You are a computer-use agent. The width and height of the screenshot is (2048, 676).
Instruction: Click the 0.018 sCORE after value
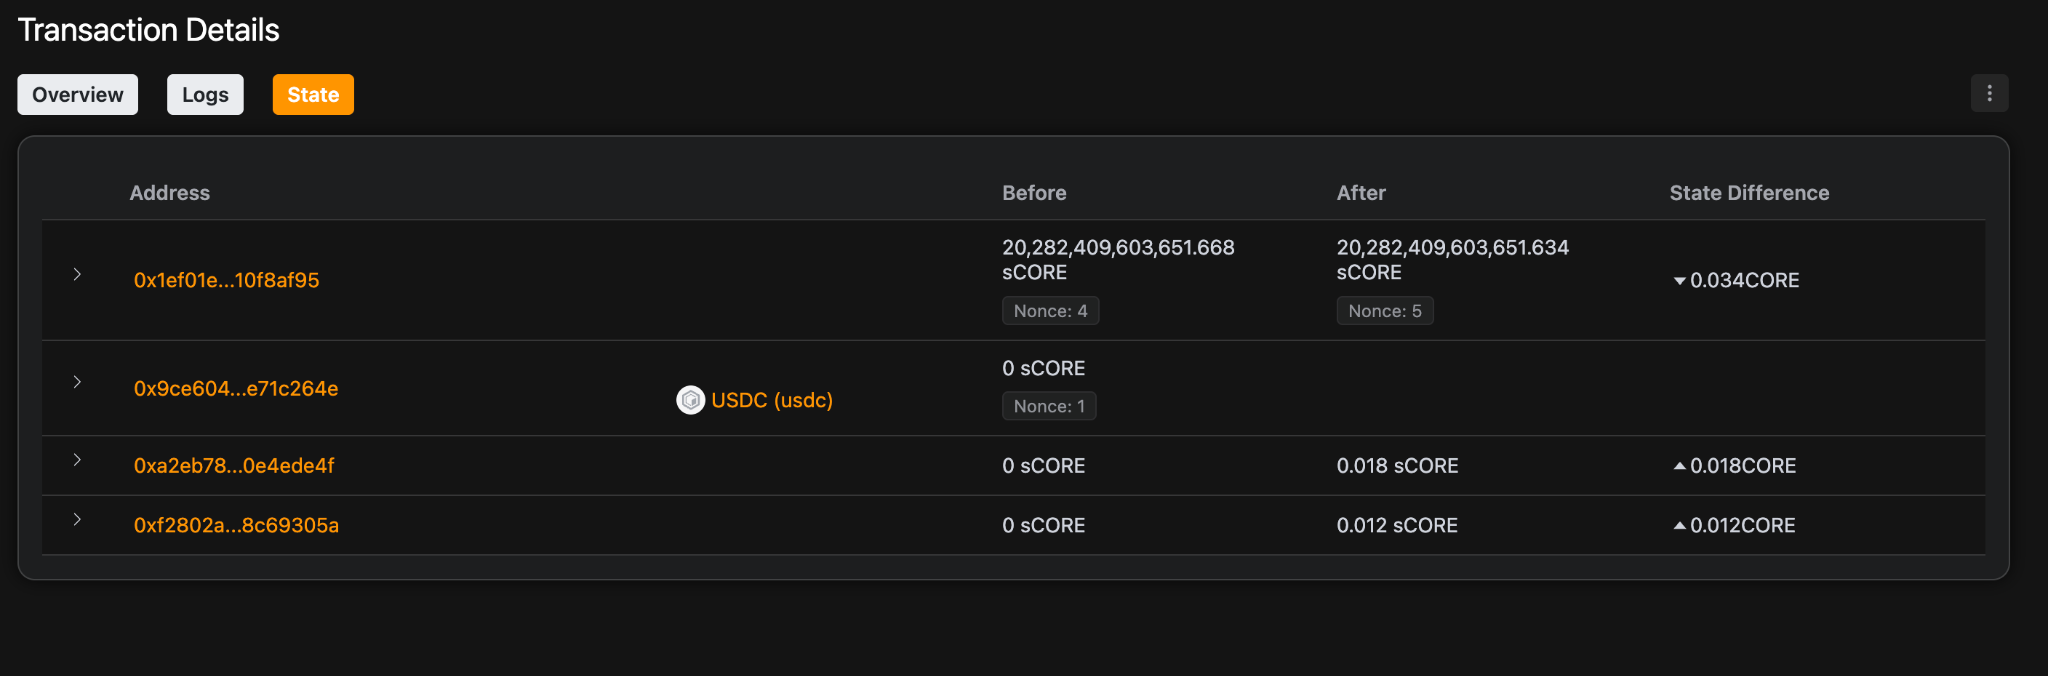1398,466
